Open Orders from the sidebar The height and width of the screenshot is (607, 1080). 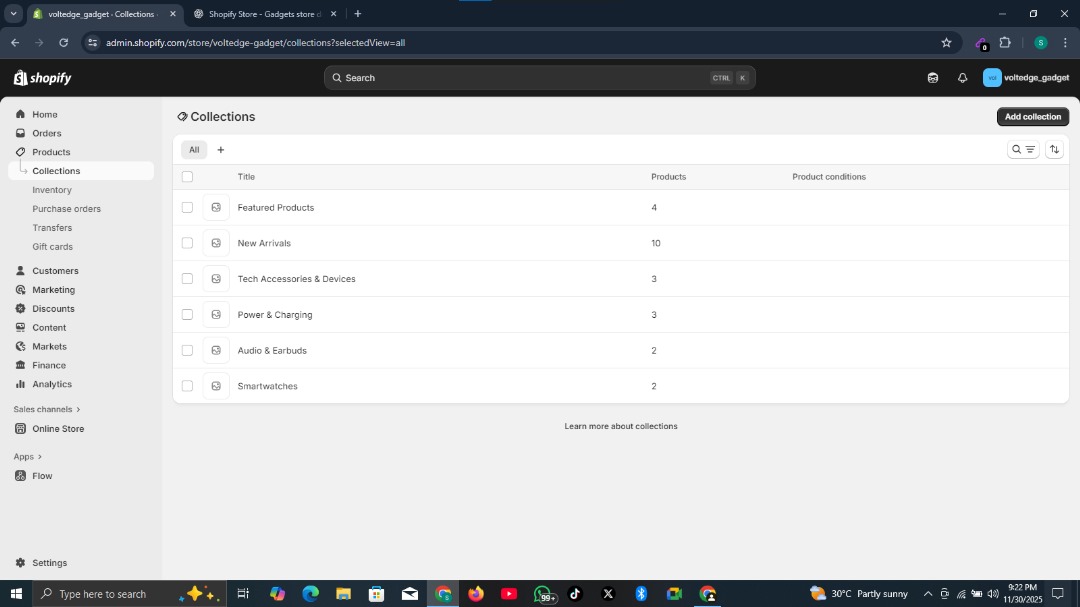pyautogui.click(x=46, y=133)
